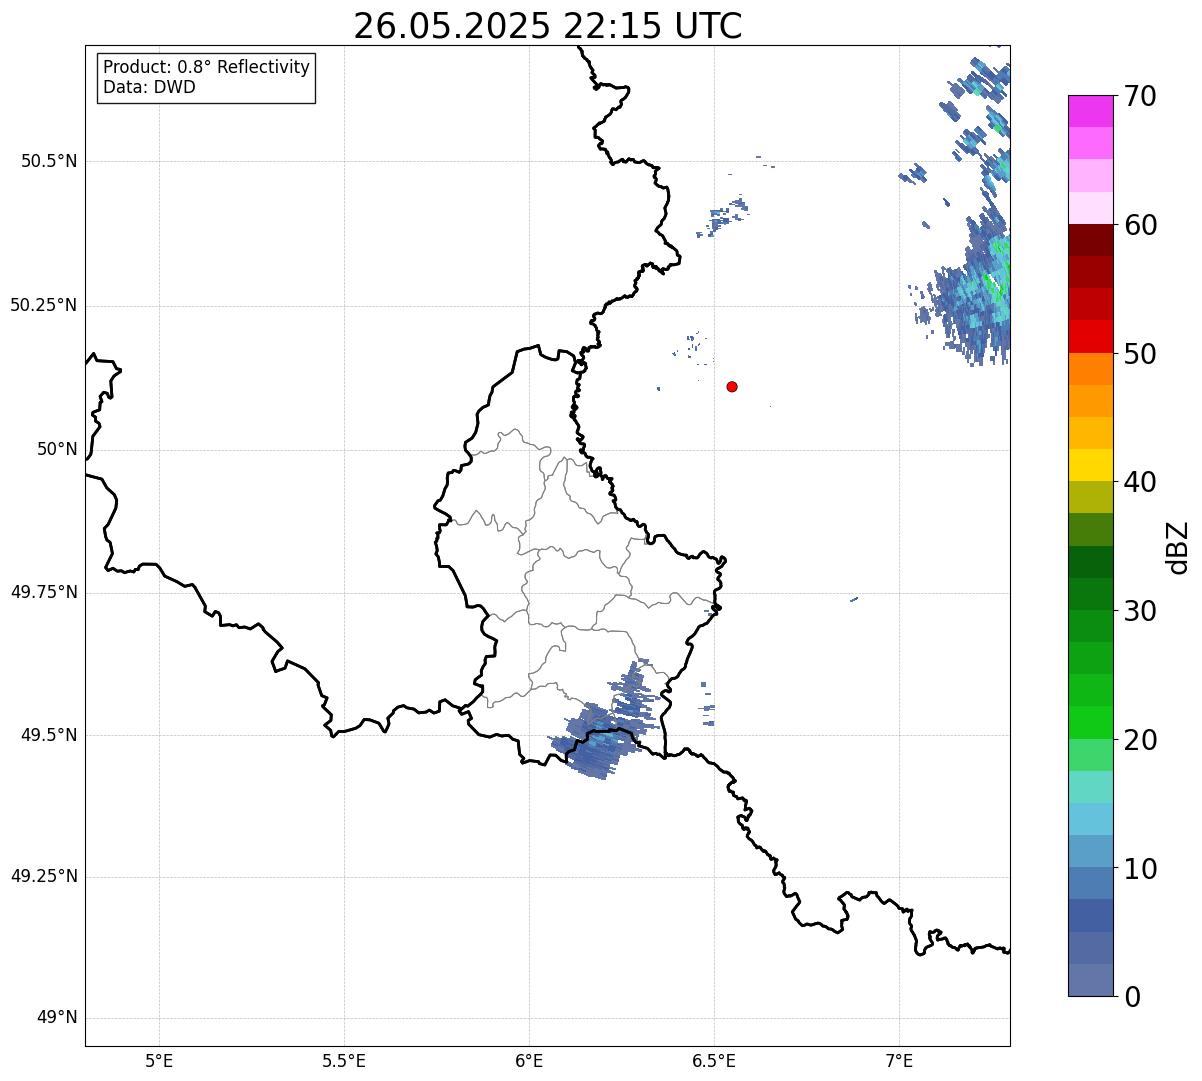Pick the orange colorbar segment below 50

click(x=1090, y=369)
